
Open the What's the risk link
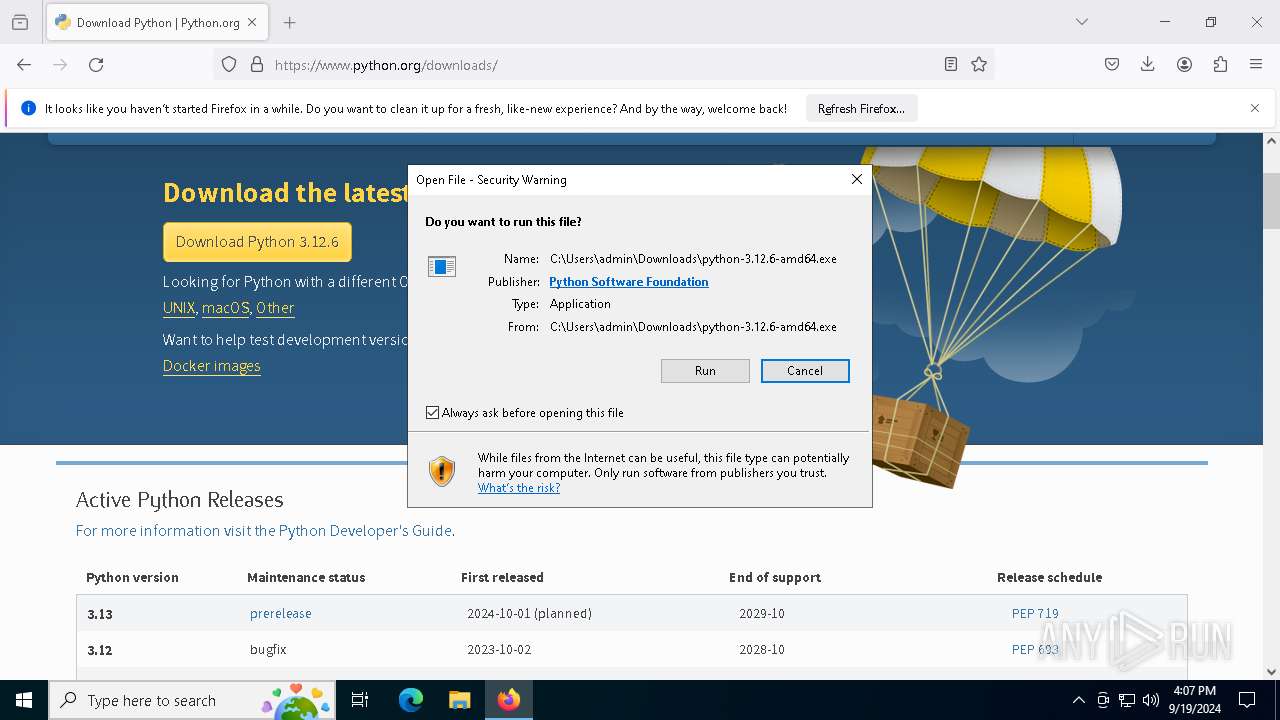519,488
